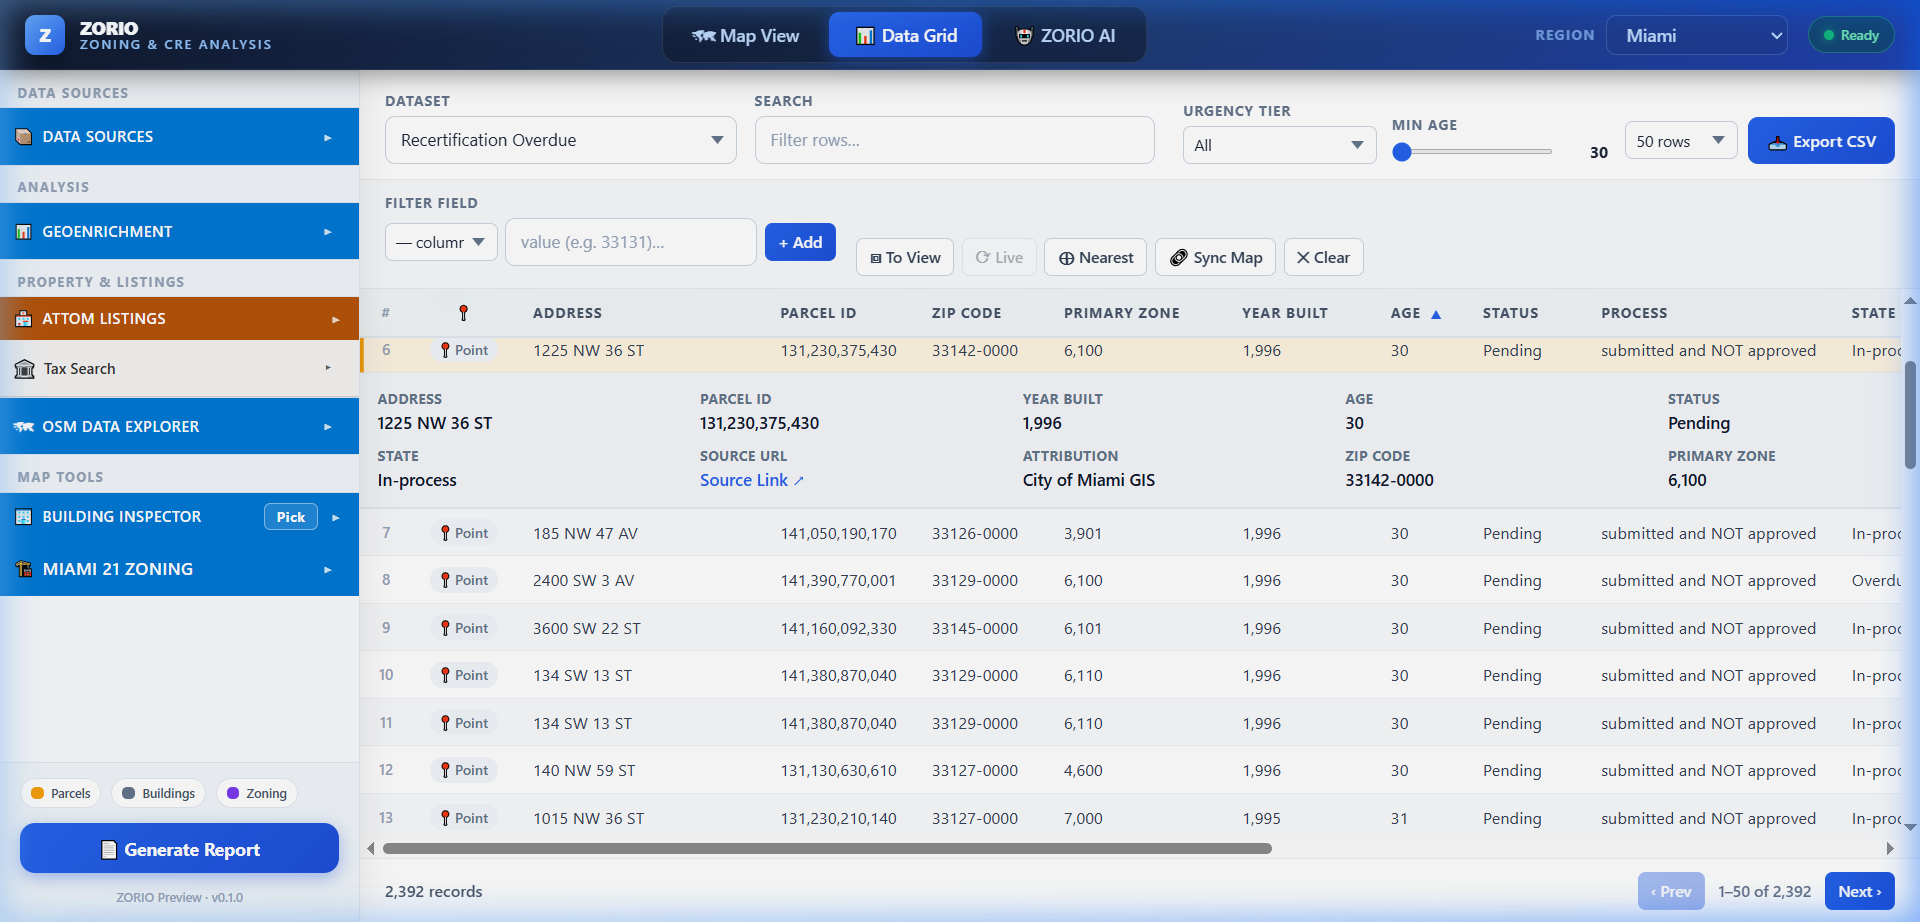The image size is (1920, 922).
Task: Toggle the Live refresh button
Action: (x=999, y=257)
